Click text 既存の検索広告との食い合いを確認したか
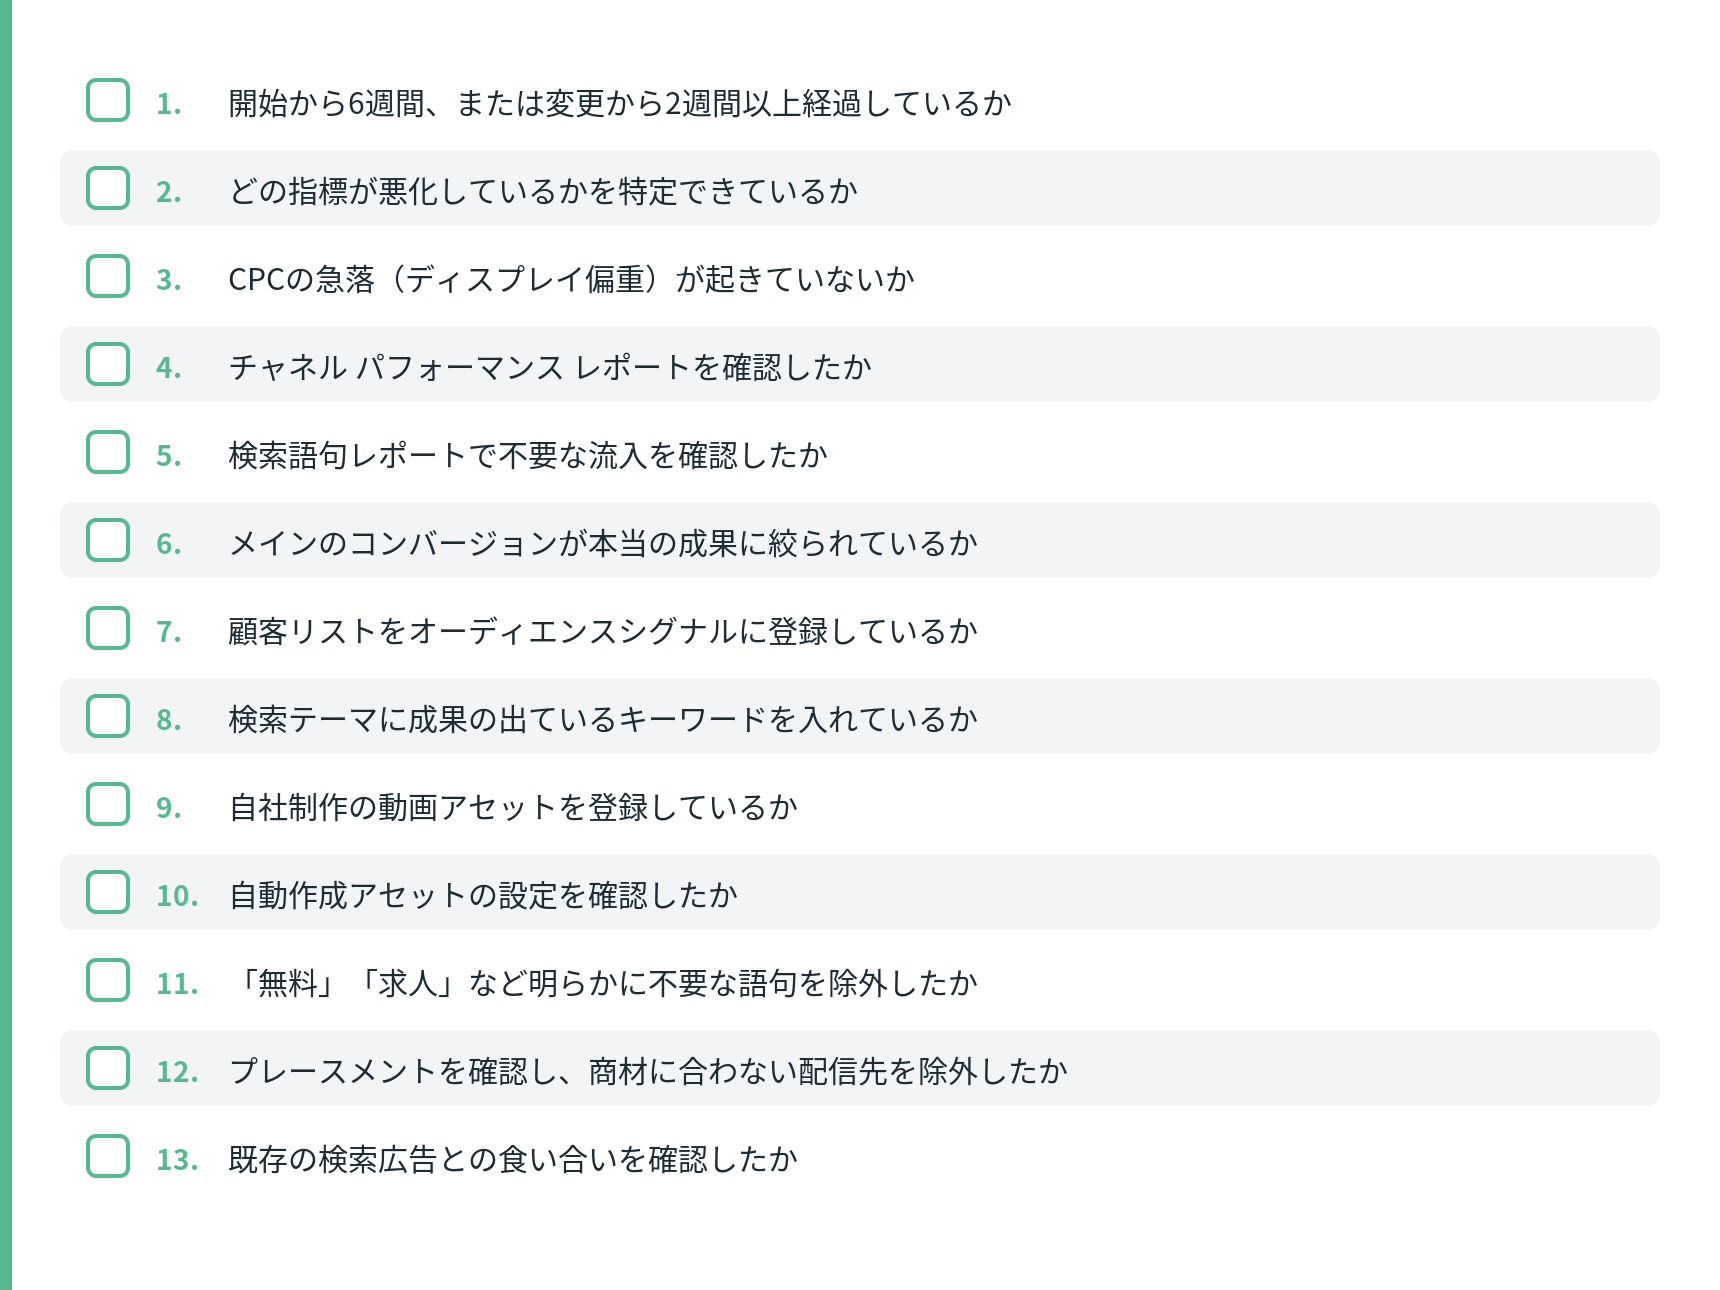The width and height of the screenshot is (1720, 1290). [x=513, y=1159]
